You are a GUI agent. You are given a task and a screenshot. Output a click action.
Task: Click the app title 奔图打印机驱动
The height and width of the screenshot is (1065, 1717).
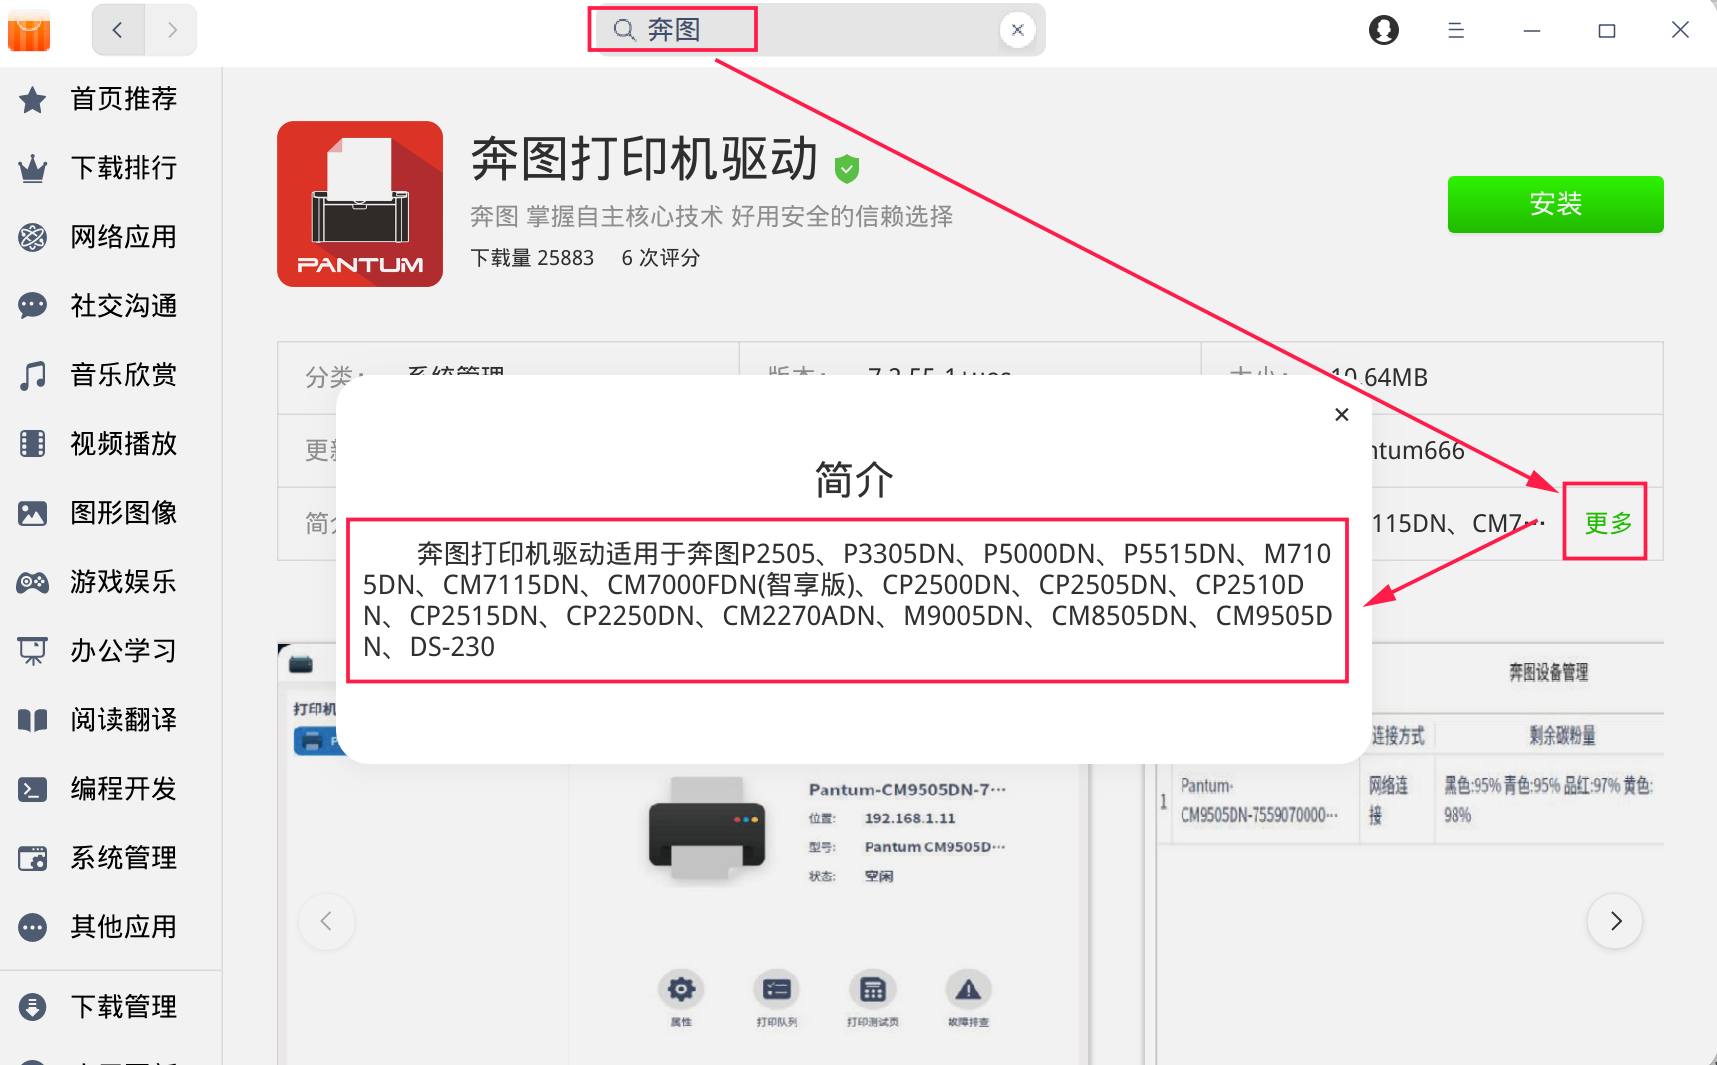(644, 159)
